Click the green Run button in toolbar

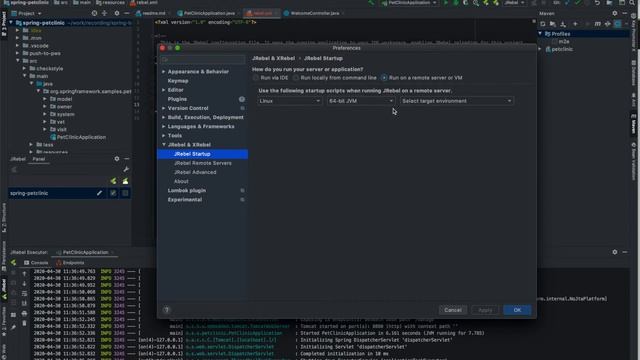pyautogui.click(x=446, y=3)
